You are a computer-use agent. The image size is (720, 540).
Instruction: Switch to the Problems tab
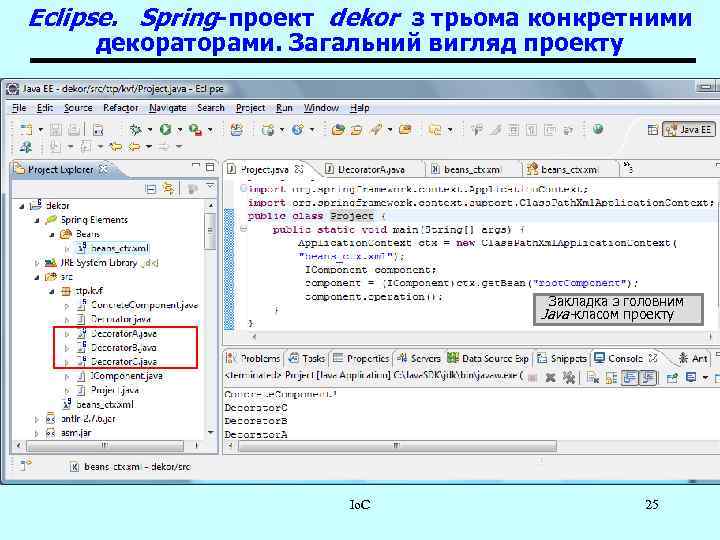(x=254, y=358)
